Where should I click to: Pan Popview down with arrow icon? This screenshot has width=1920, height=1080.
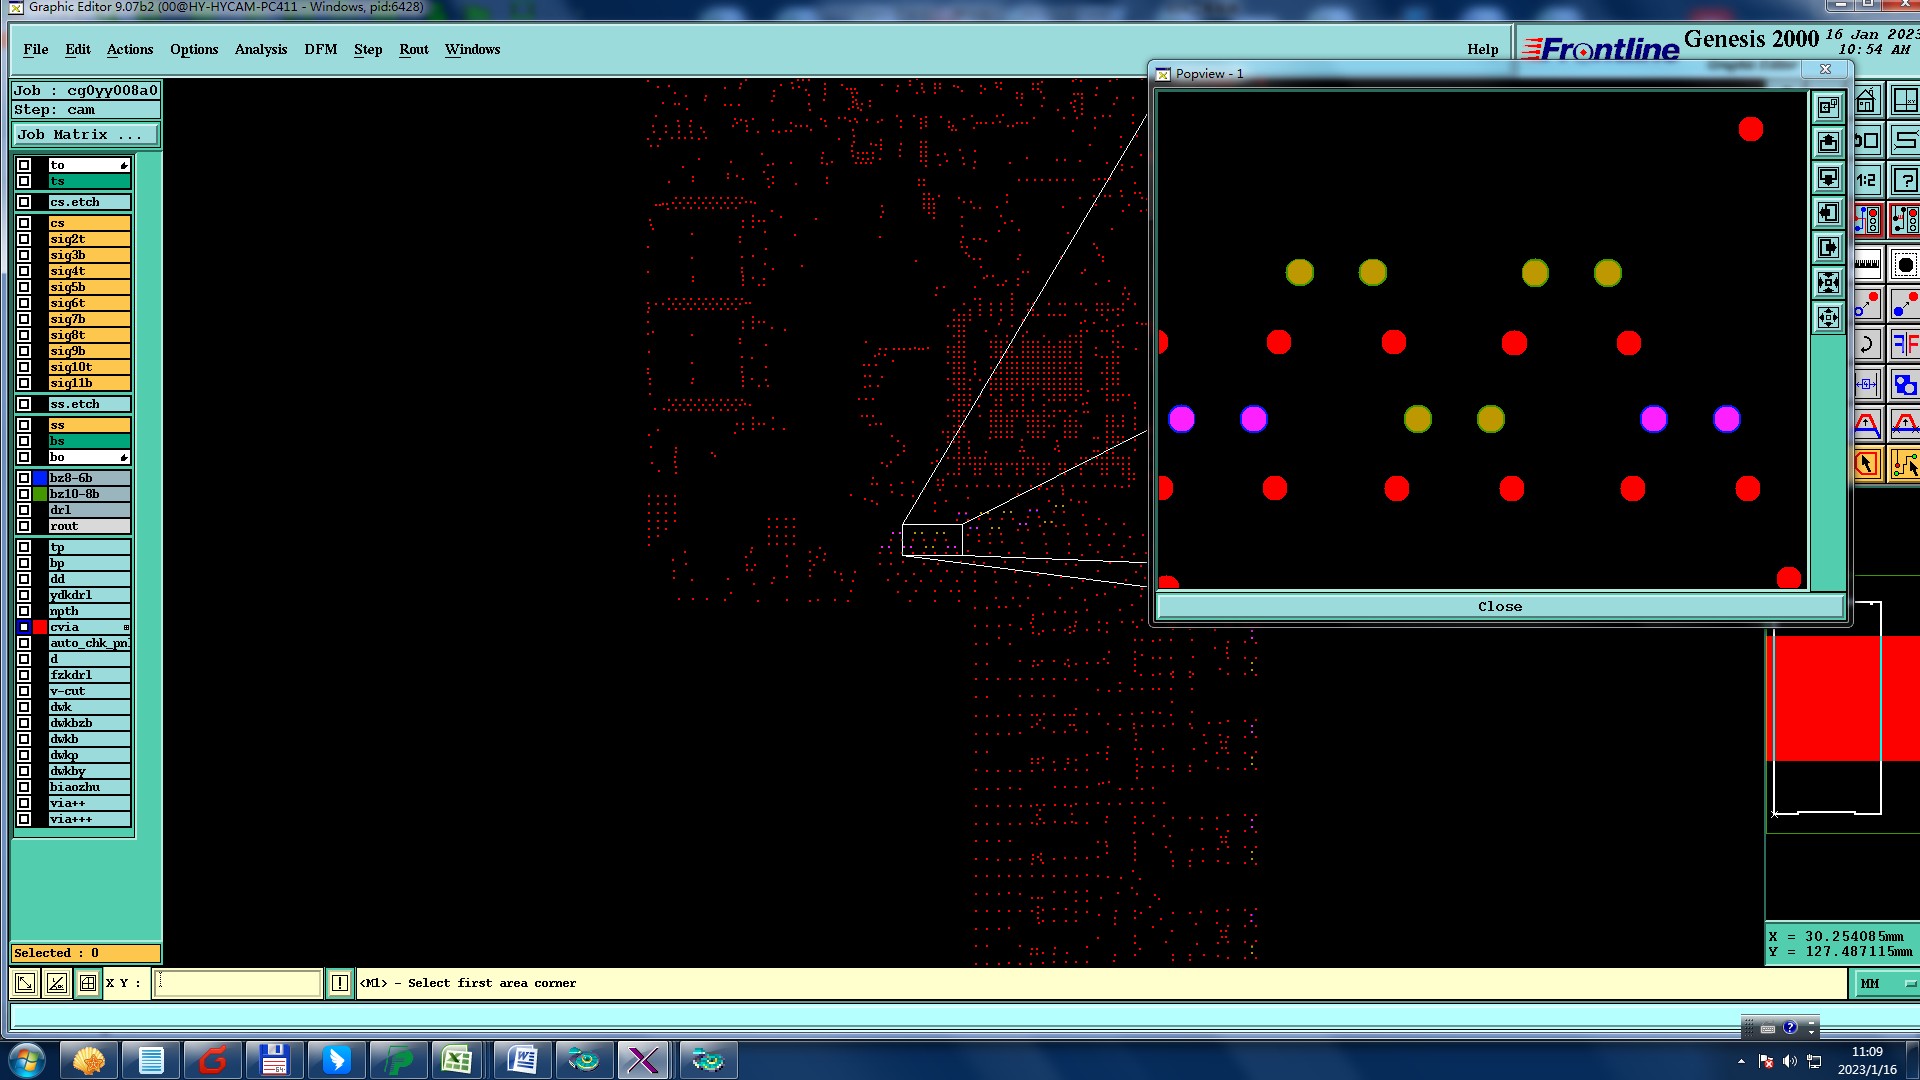[1828, 178]
